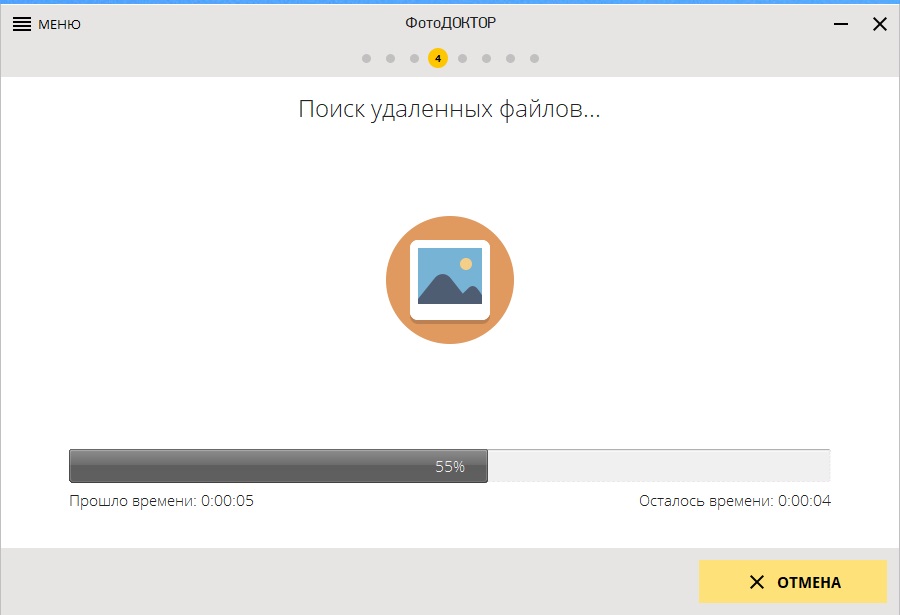Click the empty unfilled part of the progress bar

pos(660,466)
